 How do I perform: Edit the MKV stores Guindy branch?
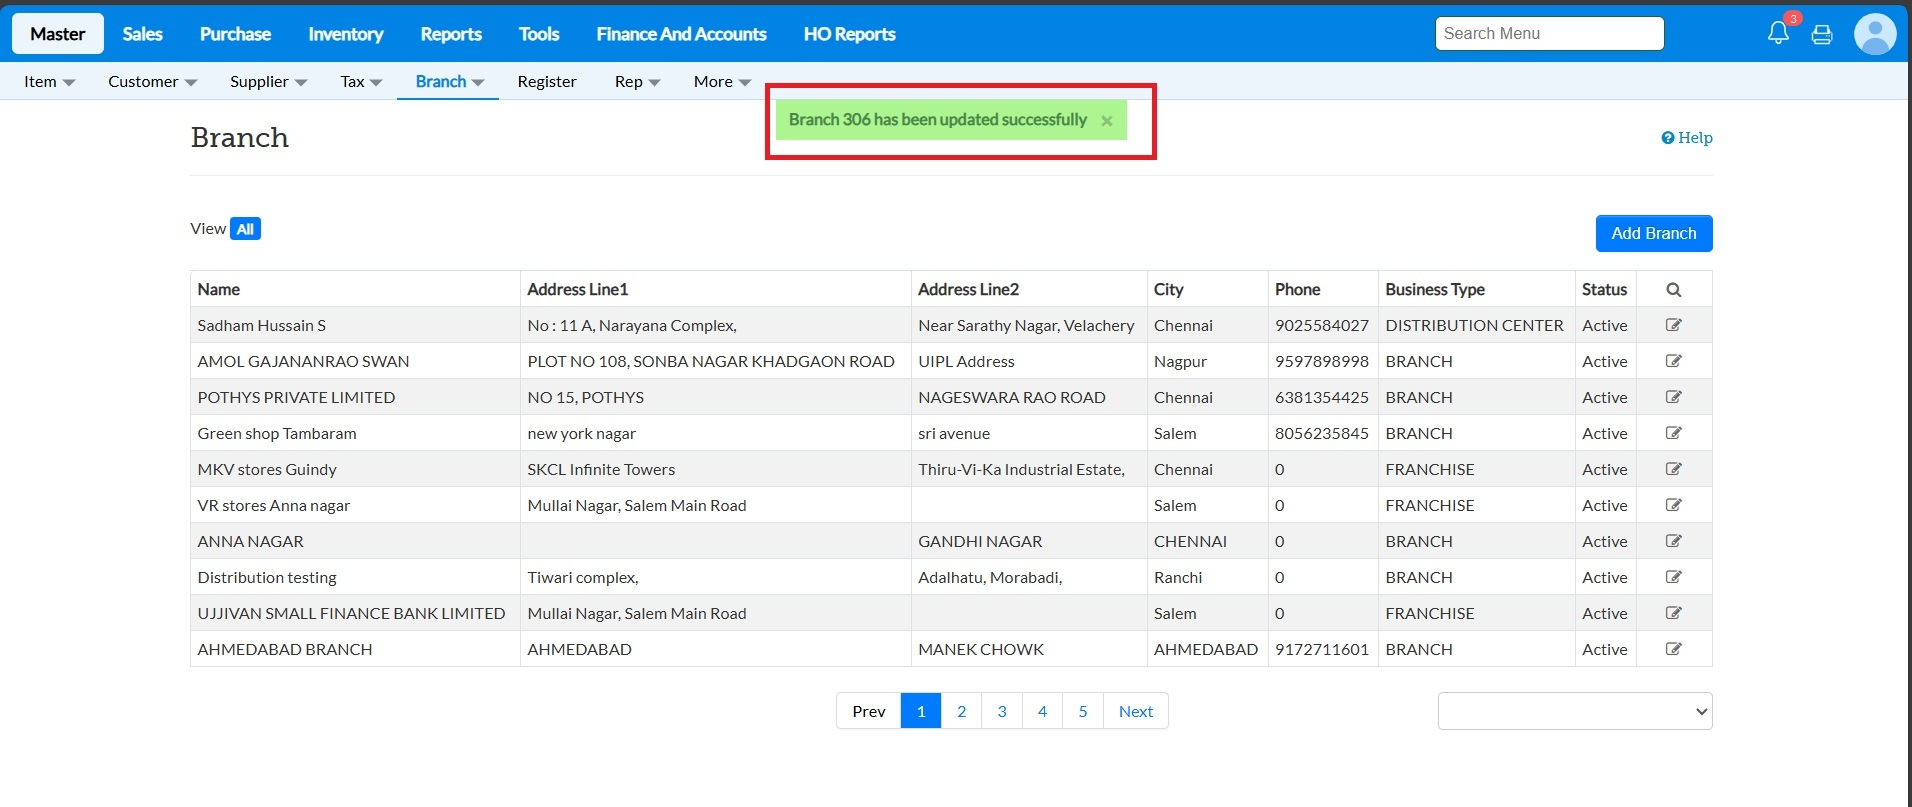click(x=1673, y=469)
